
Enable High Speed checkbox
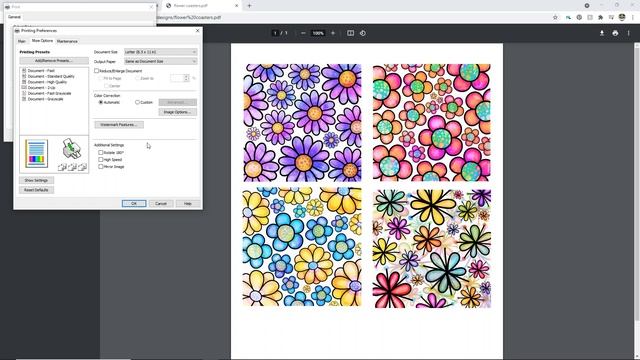click(100, 160)
